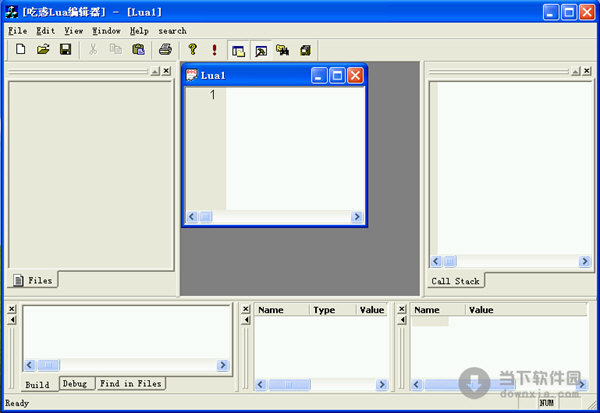Click Lua1 editor scroll right arrow
The width and height of the screenshot is (600, 413).
(x=357, y=217)
